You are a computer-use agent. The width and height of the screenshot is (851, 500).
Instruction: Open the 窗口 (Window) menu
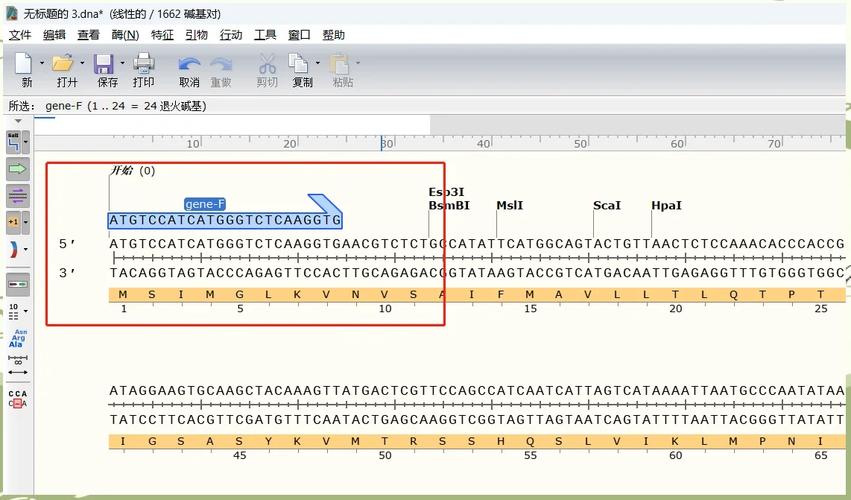(x=299, y=35)
